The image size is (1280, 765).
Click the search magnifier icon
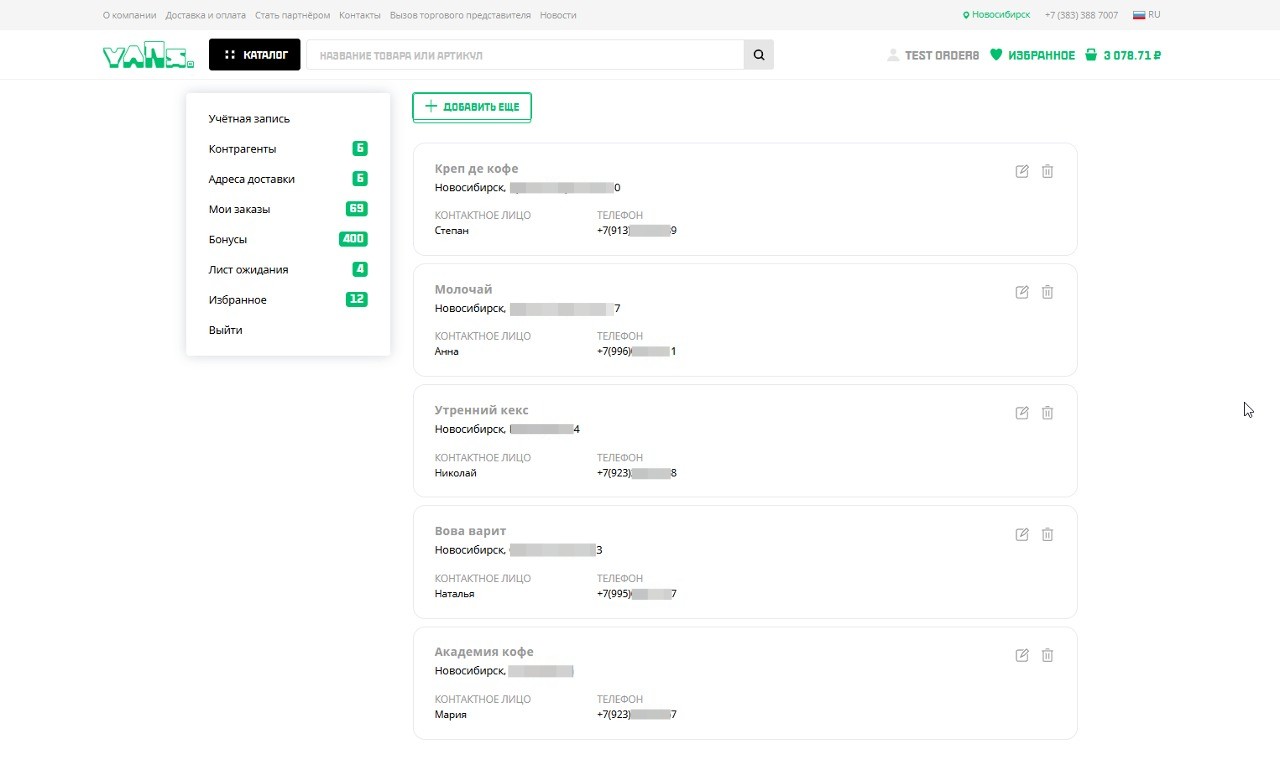coord(758,55)
